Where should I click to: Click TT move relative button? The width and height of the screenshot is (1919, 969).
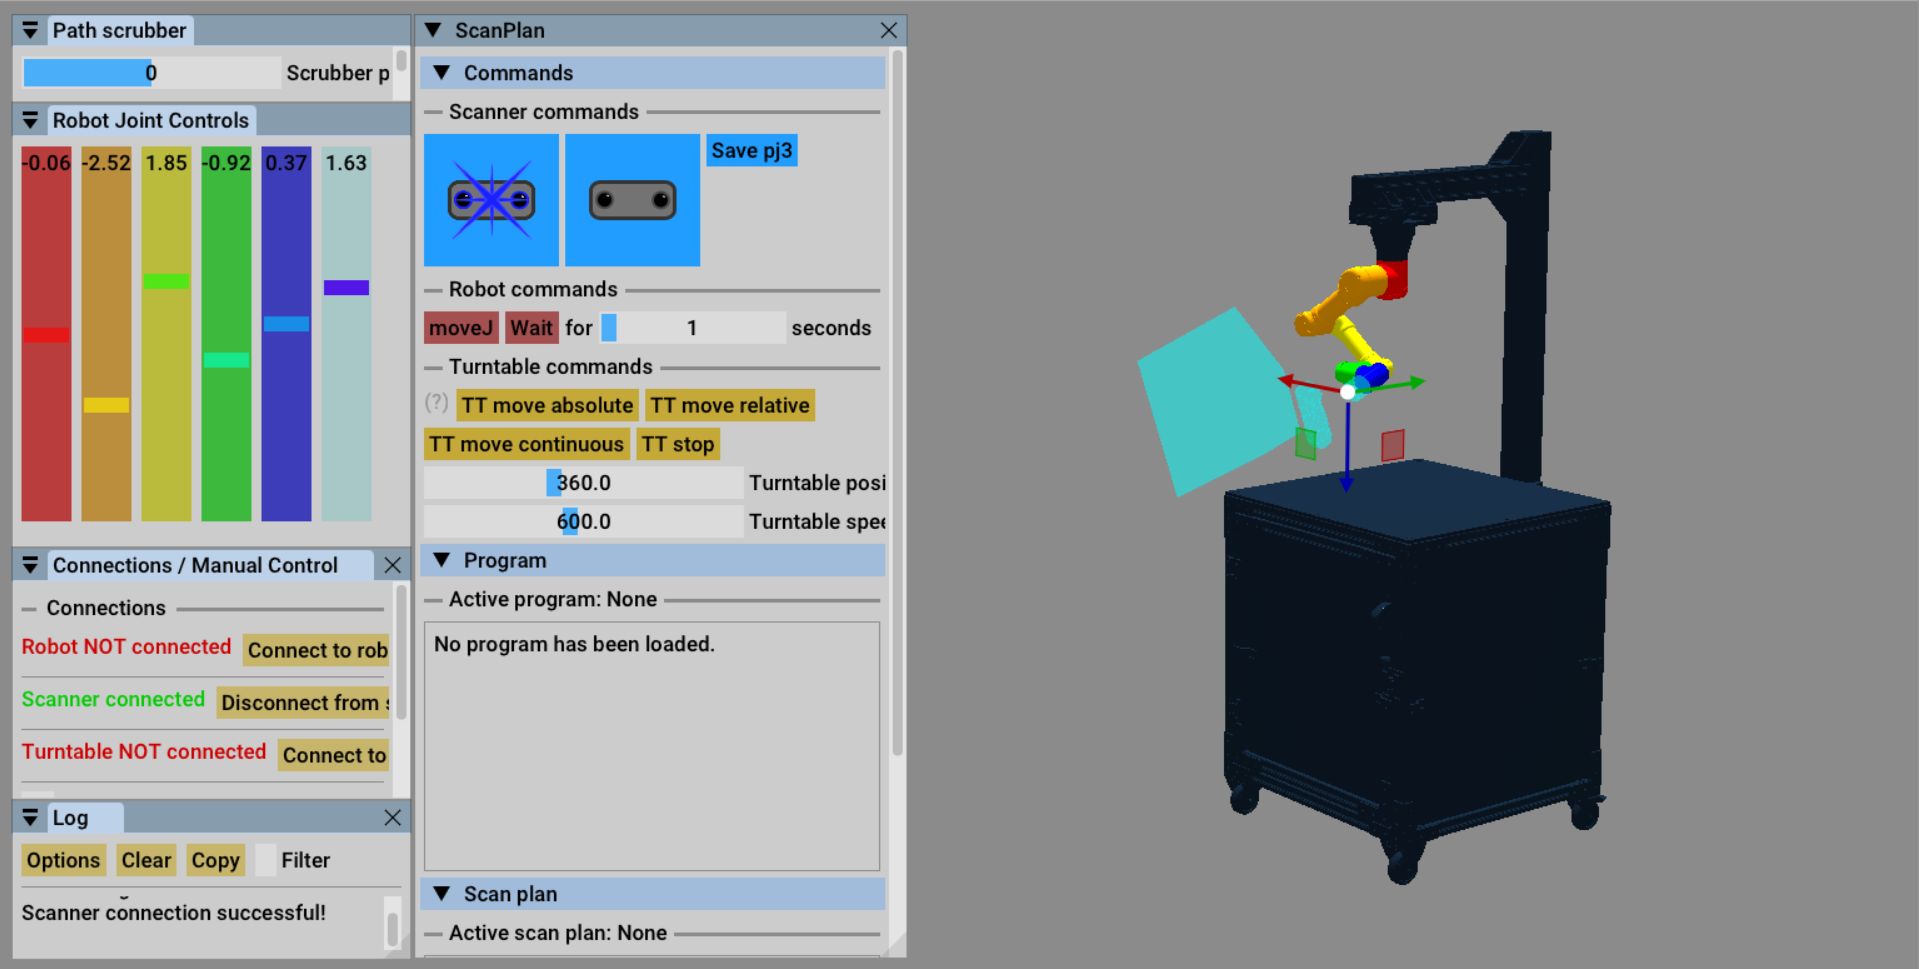tap(730, 405)
